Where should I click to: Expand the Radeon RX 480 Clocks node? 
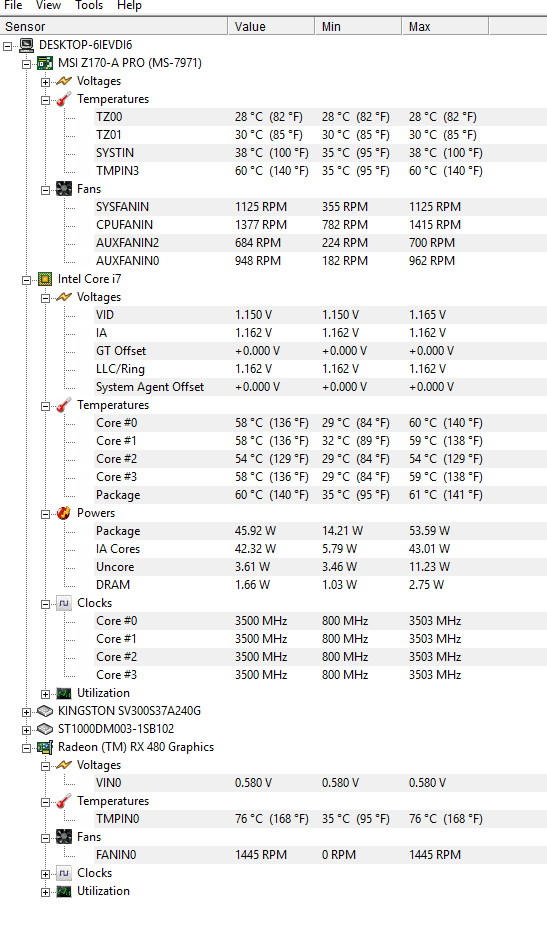coord(46,874)
